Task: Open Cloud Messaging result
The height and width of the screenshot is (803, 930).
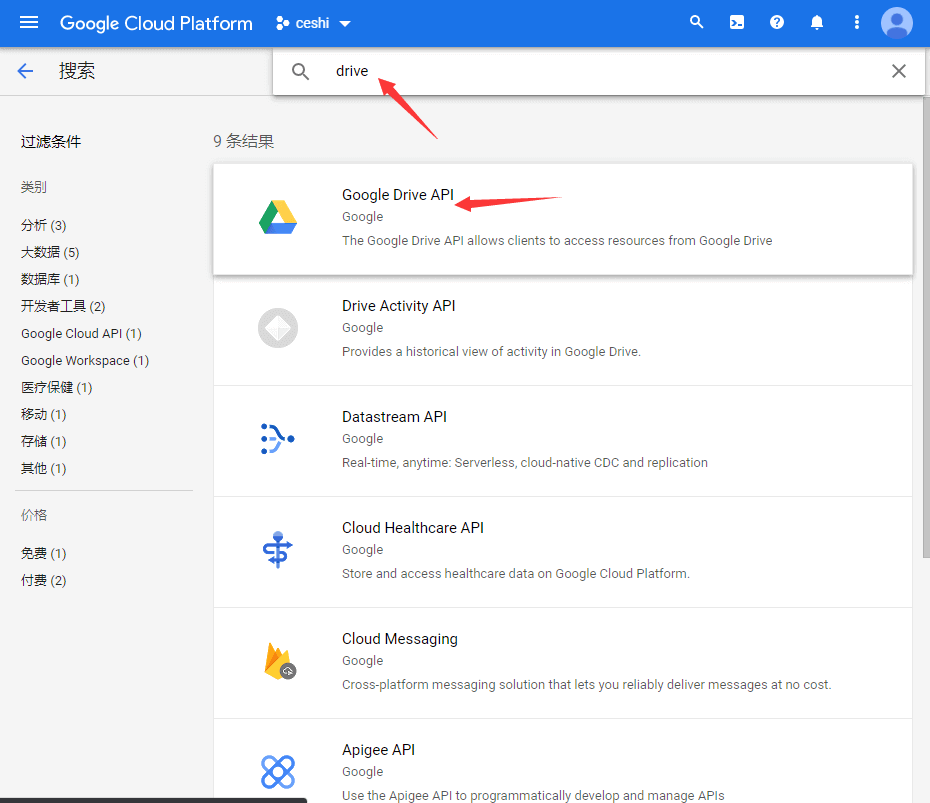Action: pos(399,639)
